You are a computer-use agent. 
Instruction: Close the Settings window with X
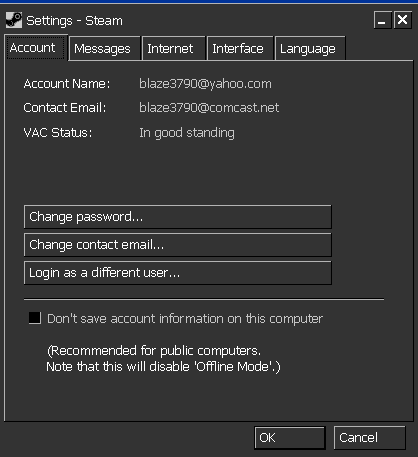click(x=402, y=20)
